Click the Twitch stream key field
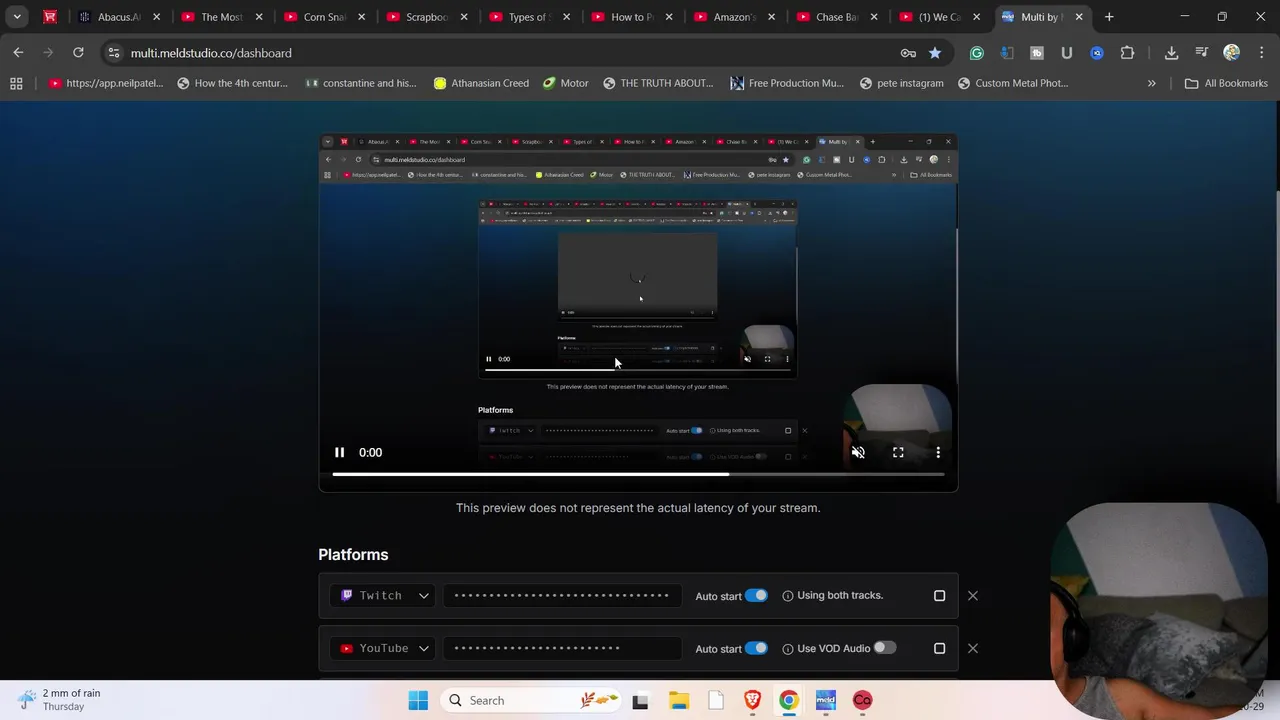This screenshot has height=720, width=1280. click(x=562, y=595)
